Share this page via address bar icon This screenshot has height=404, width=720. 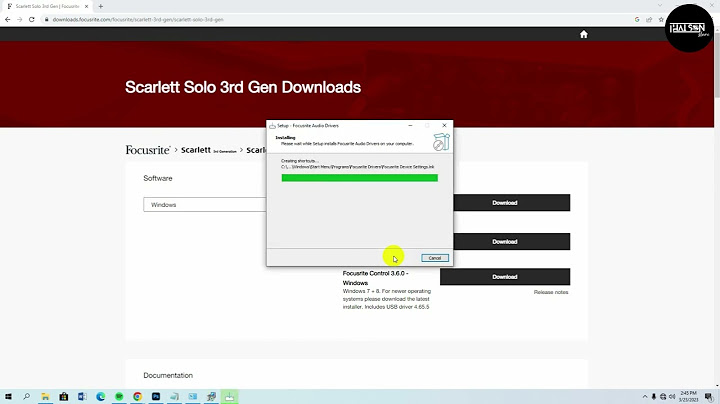click(x=649, y=20)
